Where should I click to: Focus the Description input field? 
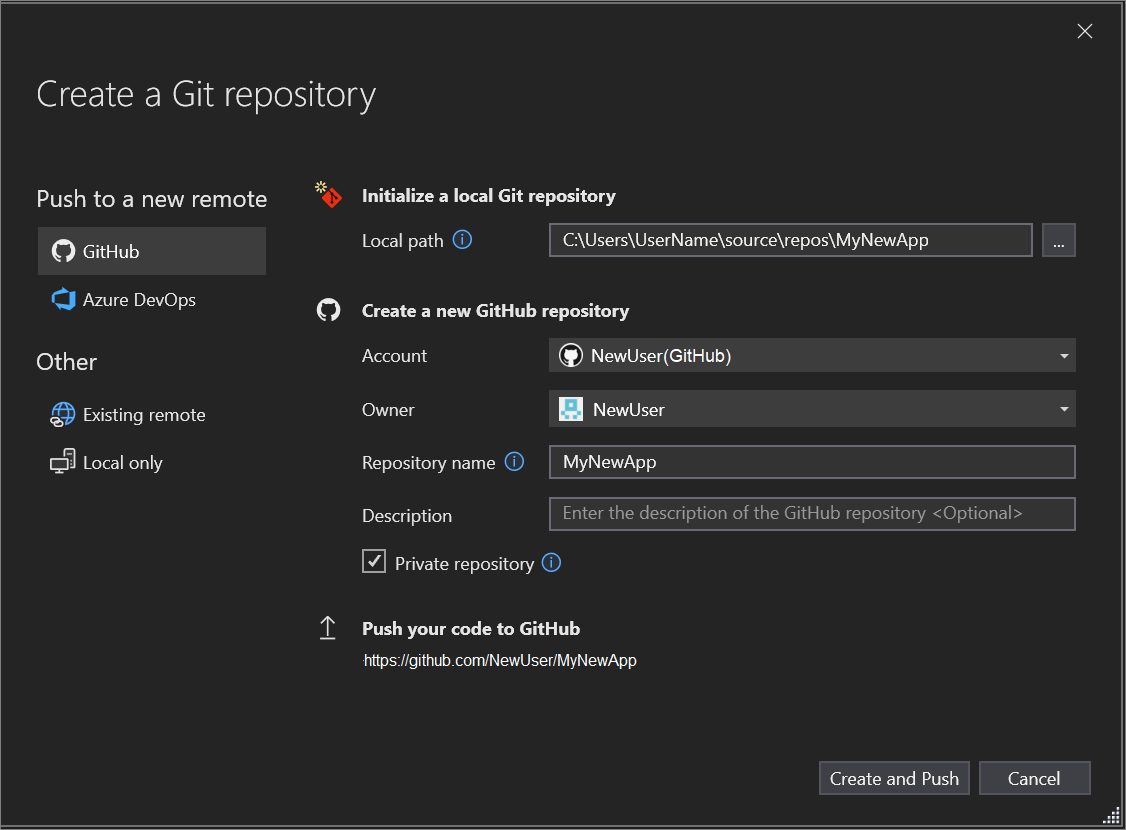tap(812, 514)
